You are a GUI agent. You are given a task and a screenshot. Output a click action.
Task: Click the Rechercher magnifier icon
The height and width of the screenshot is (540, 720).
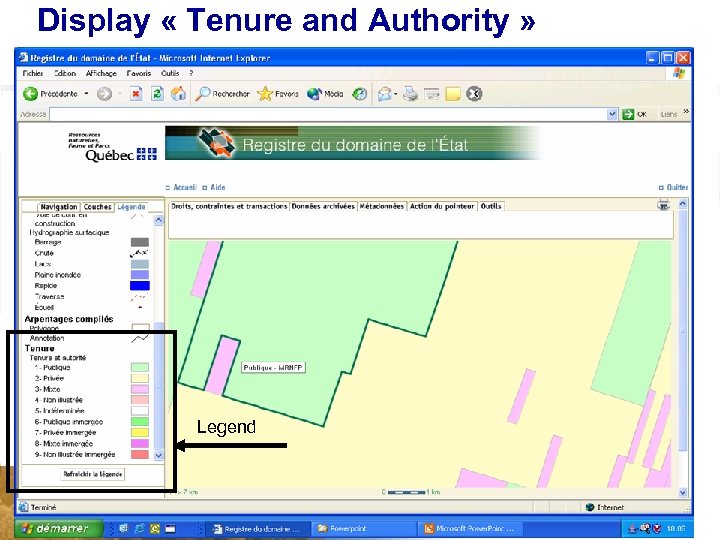(202, 94)
